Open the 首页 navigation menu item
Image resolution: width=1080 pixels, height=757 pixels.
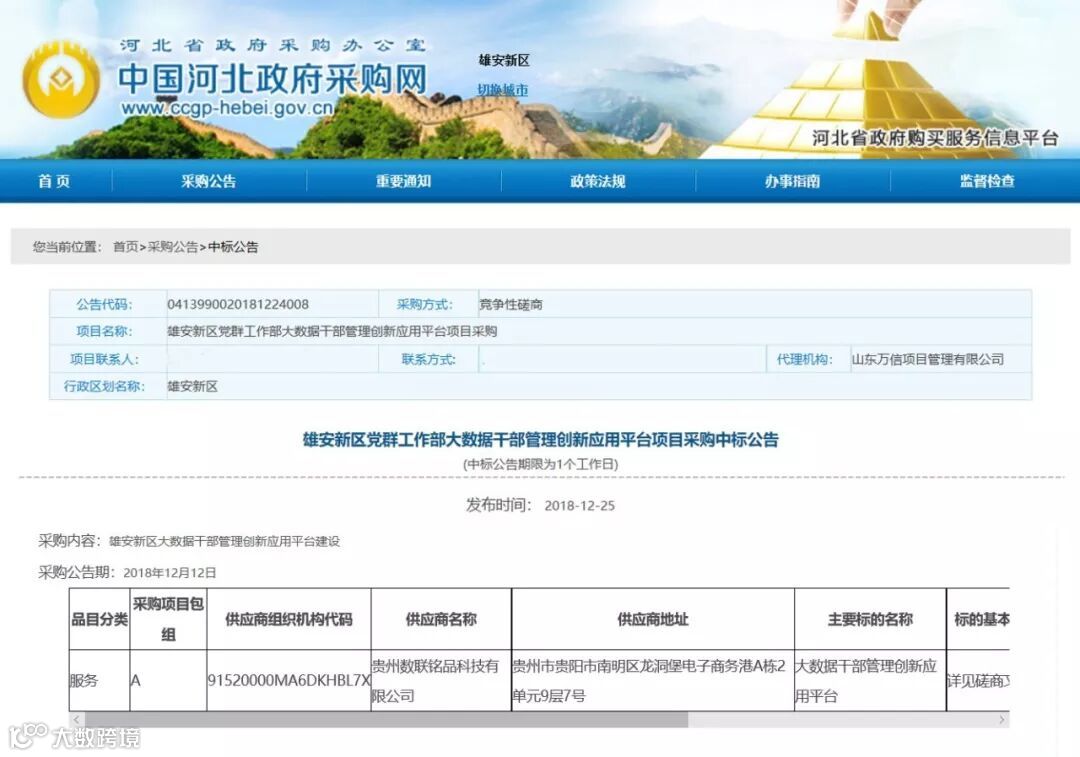[x=54, y=181]
